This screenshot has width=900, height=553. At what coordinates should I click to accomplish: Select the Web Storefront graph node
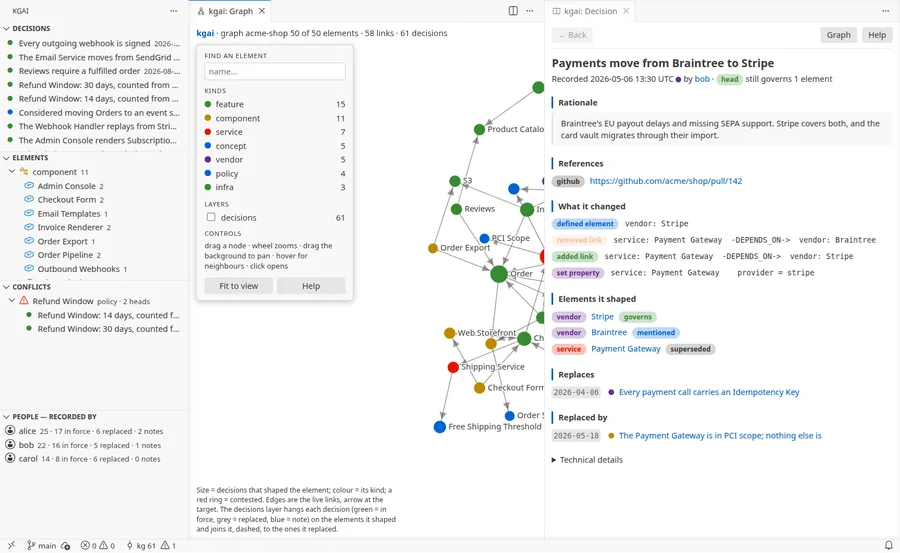click(450, 333)
